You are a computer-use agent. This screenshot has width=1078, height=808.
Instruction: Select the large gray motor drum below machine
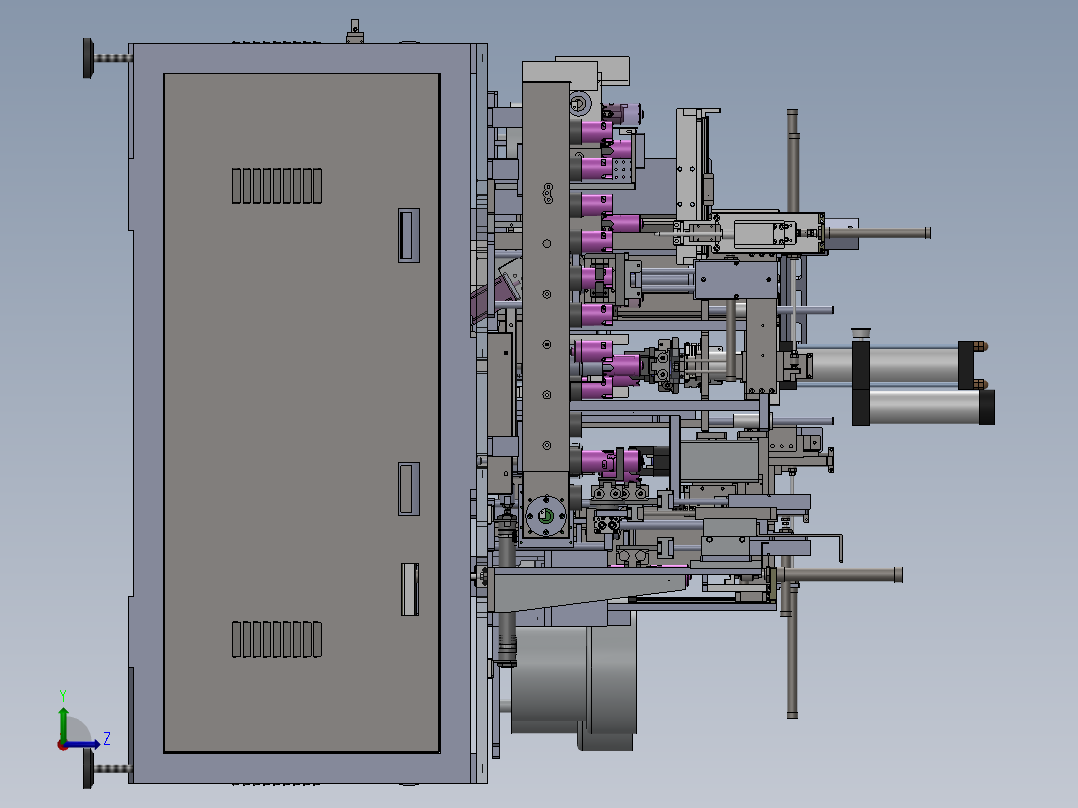click(x=574, y=681)
